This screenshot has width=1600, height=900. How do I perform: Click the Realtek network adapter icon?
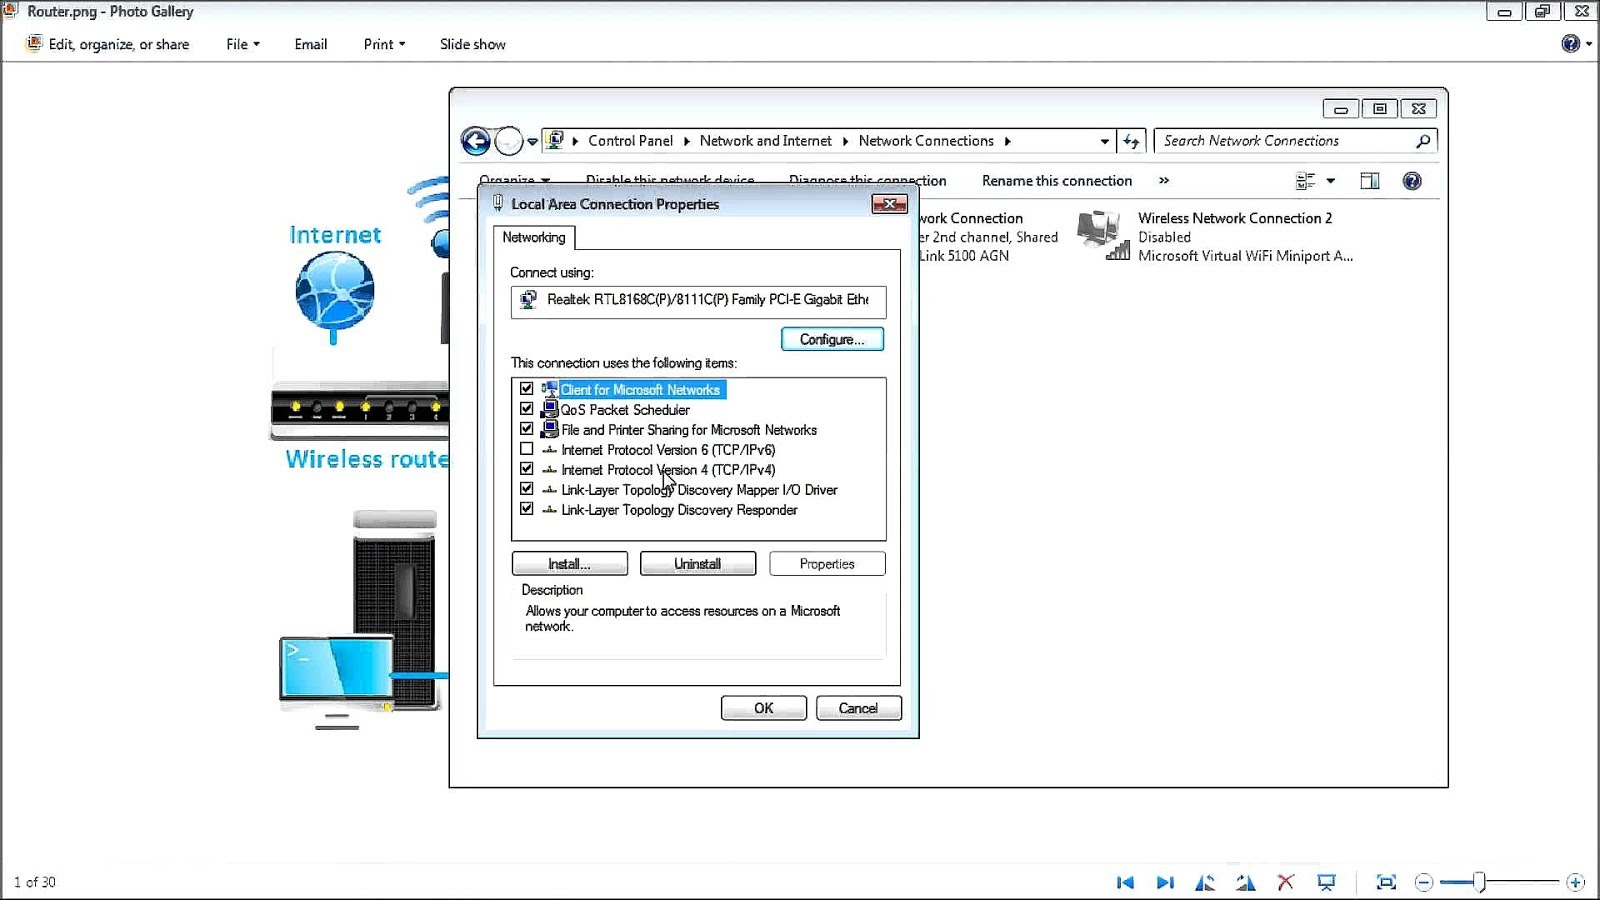point(529,299)
